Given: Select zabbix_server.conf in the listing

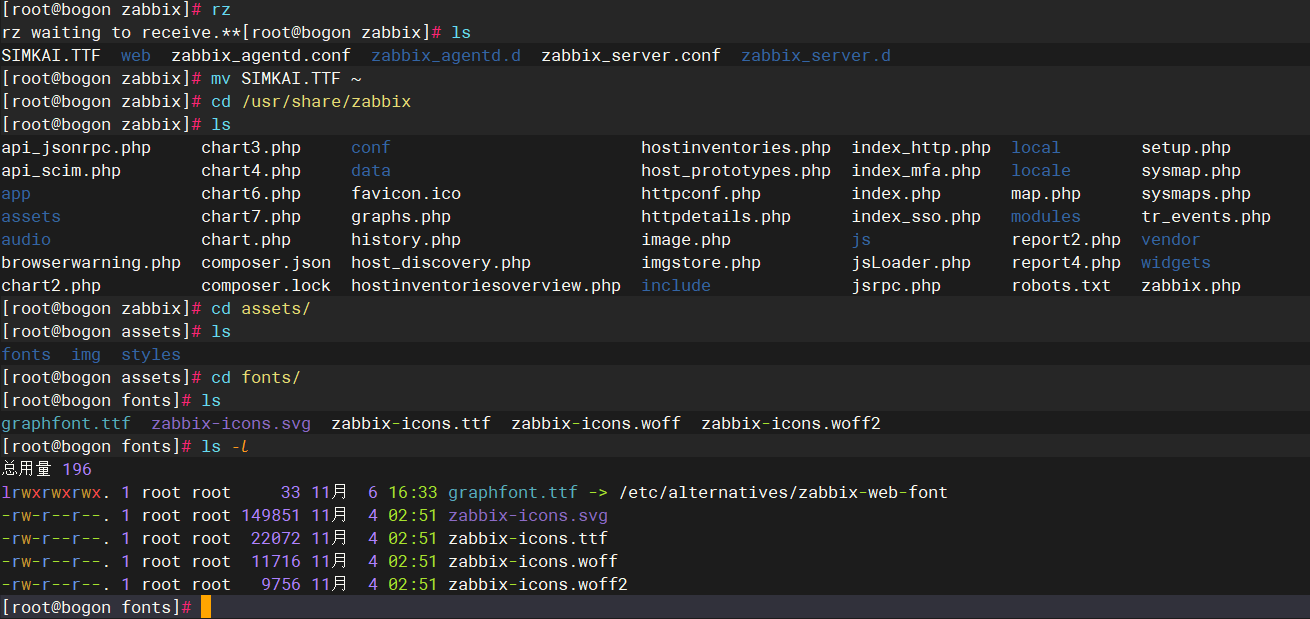Looking at the screenshot, I should click(631, 55).
